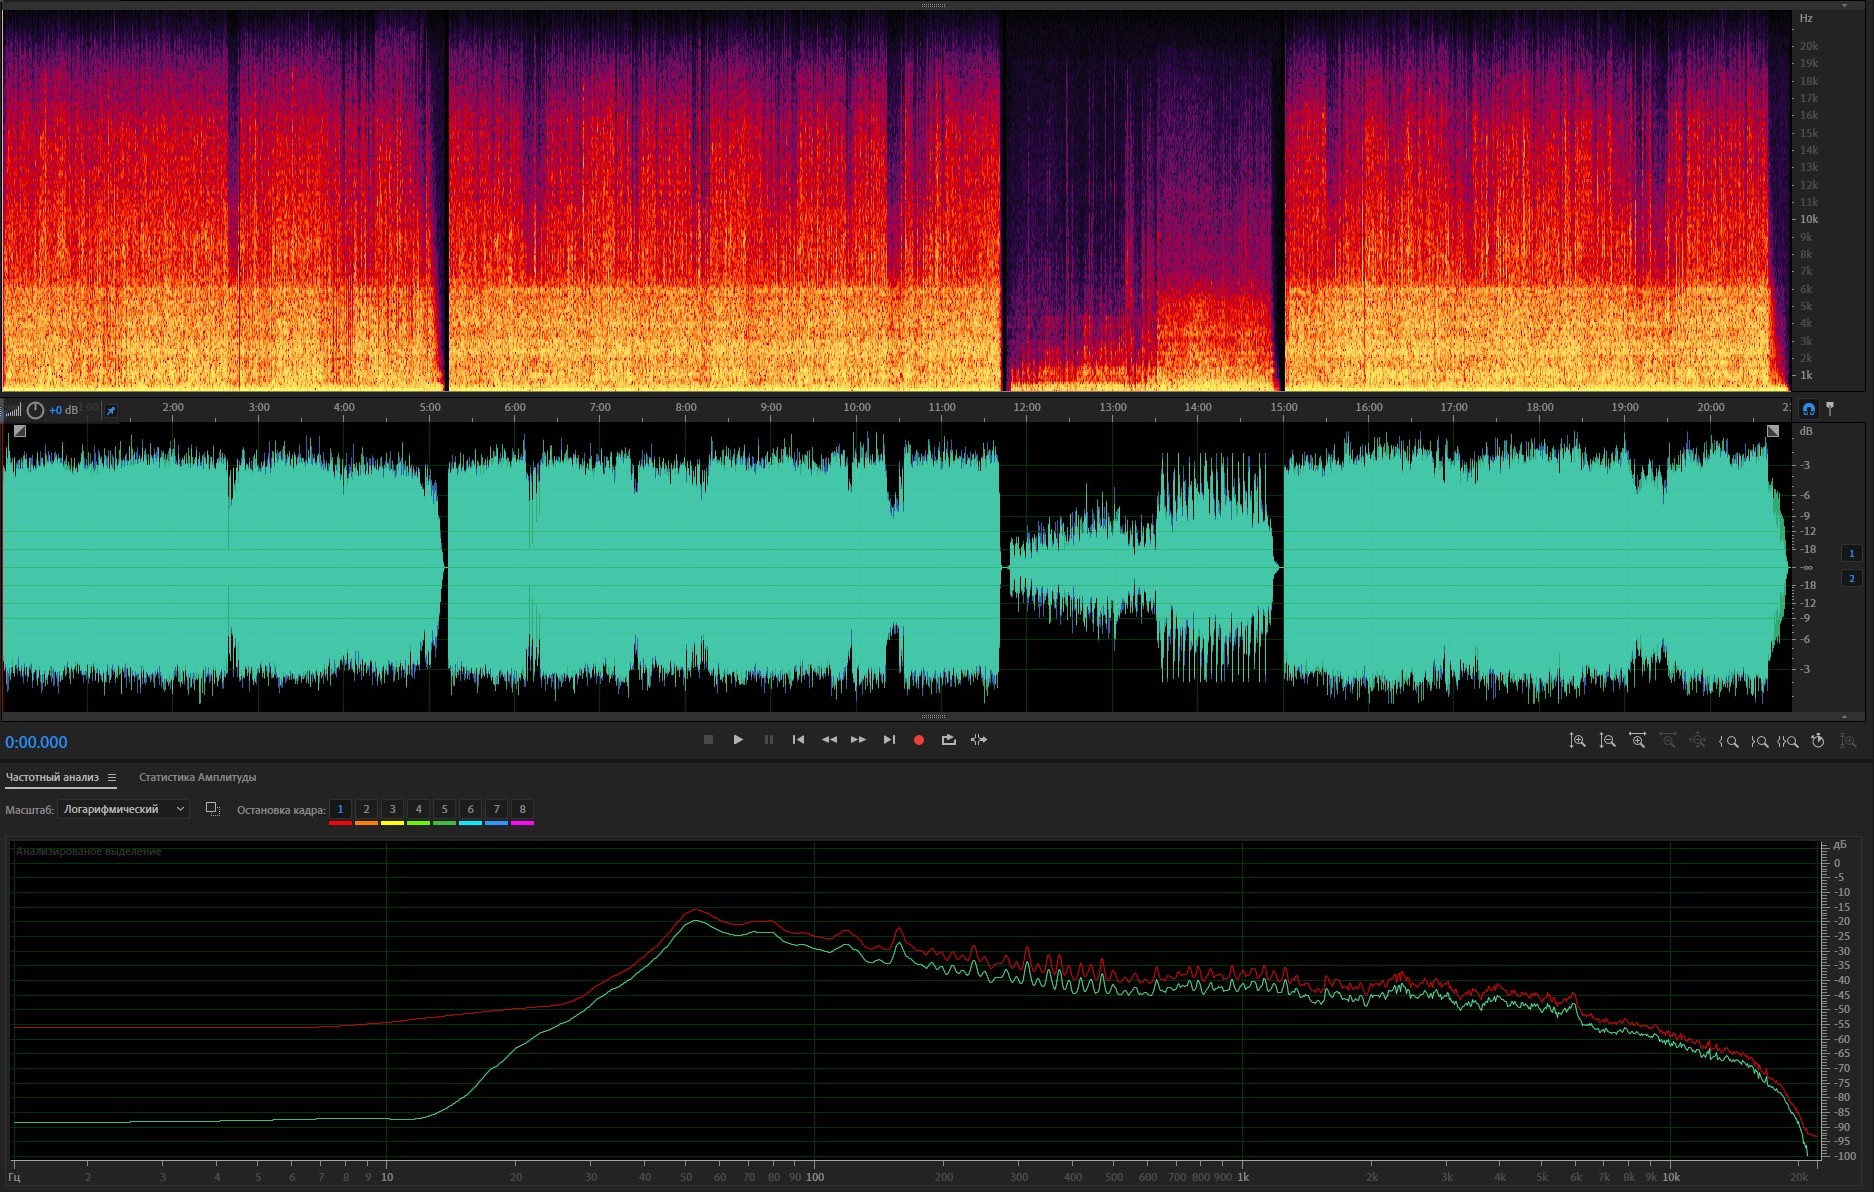Open the Частотный анализ panel menu
This screenshot has width=1874, height=1192.
tap(112, 778)
